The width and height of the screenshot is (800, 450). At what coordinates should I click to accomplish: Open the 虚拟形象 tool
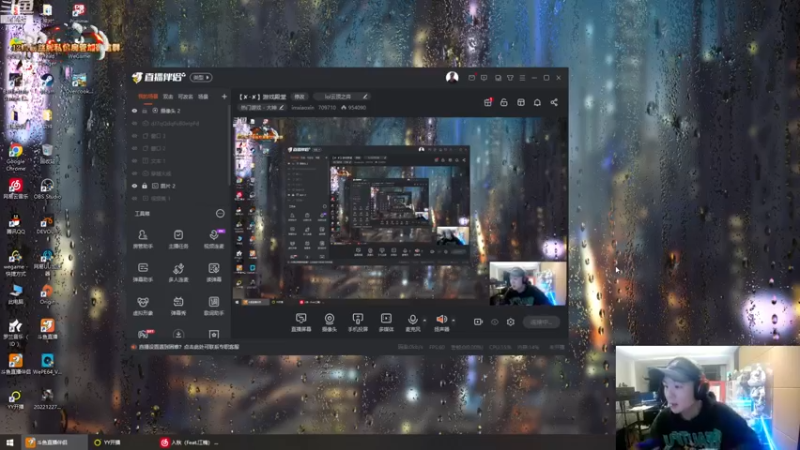(x=142, y=306)
